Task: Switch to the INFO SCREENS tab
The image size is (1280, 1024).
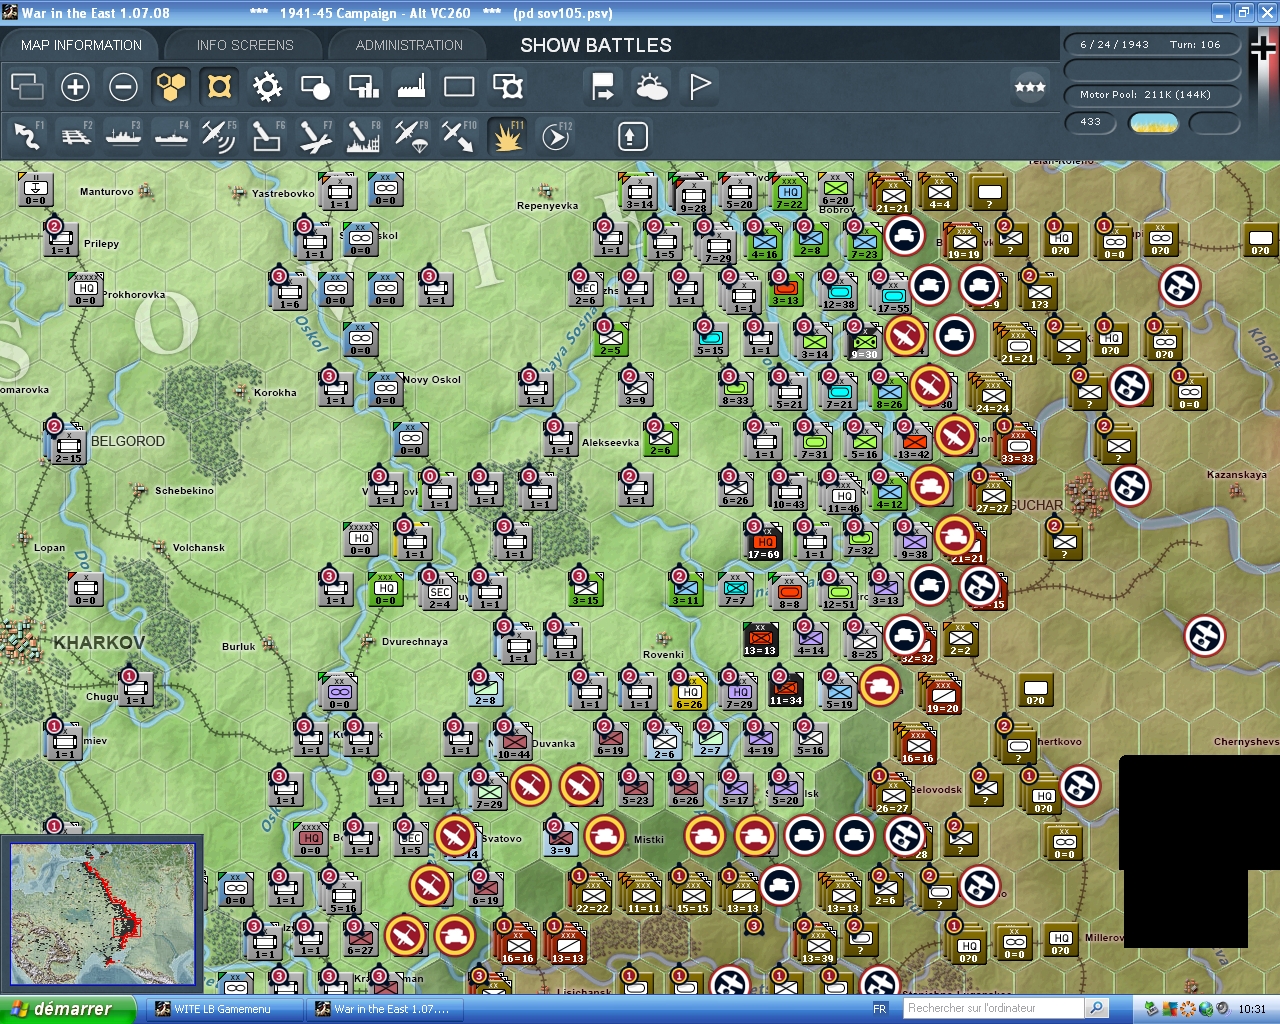Action: (x=245, y=45)
